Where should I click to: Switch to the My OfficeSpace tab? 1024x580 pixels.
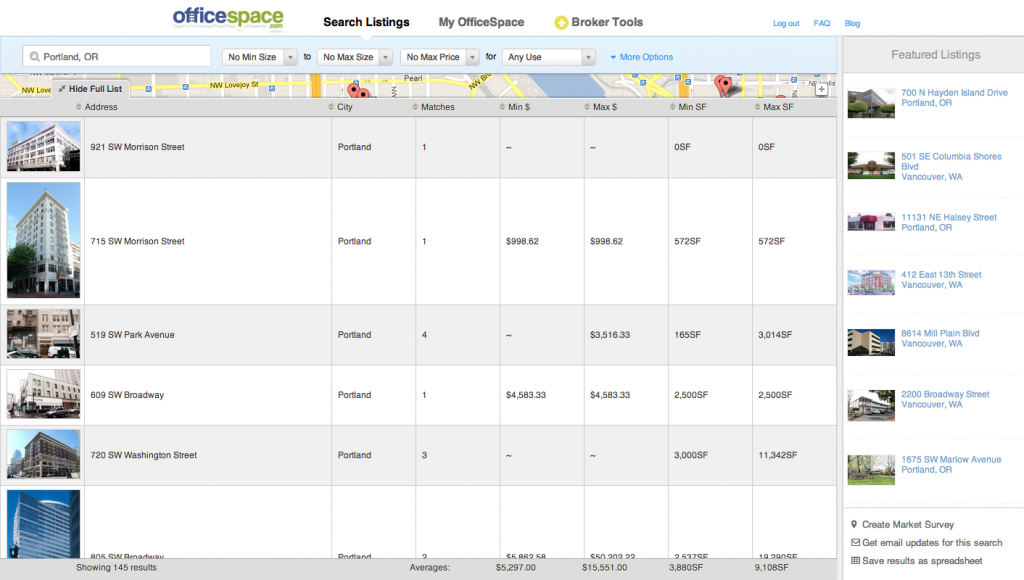(x=481, y=21)
